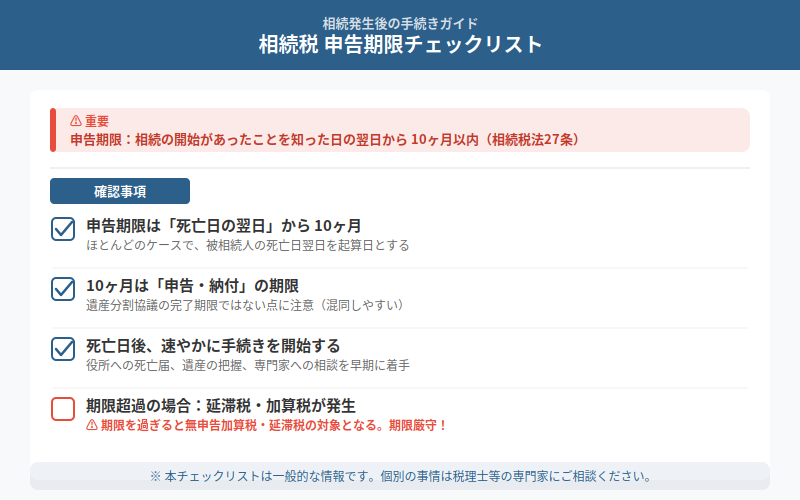Click the 申告期限 相続税法27条 alert sentence
Image resolution: width=800 pixels, height=500 pixels.
pos(325,140)
